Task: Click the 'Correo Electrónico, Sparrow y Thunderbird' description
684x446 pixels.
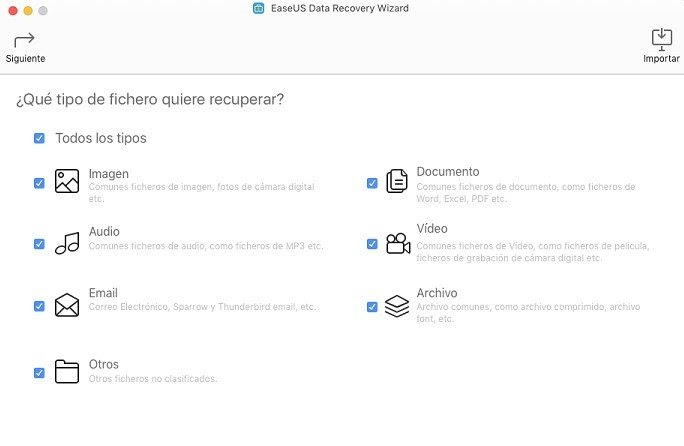Action: tap(202, 307)
